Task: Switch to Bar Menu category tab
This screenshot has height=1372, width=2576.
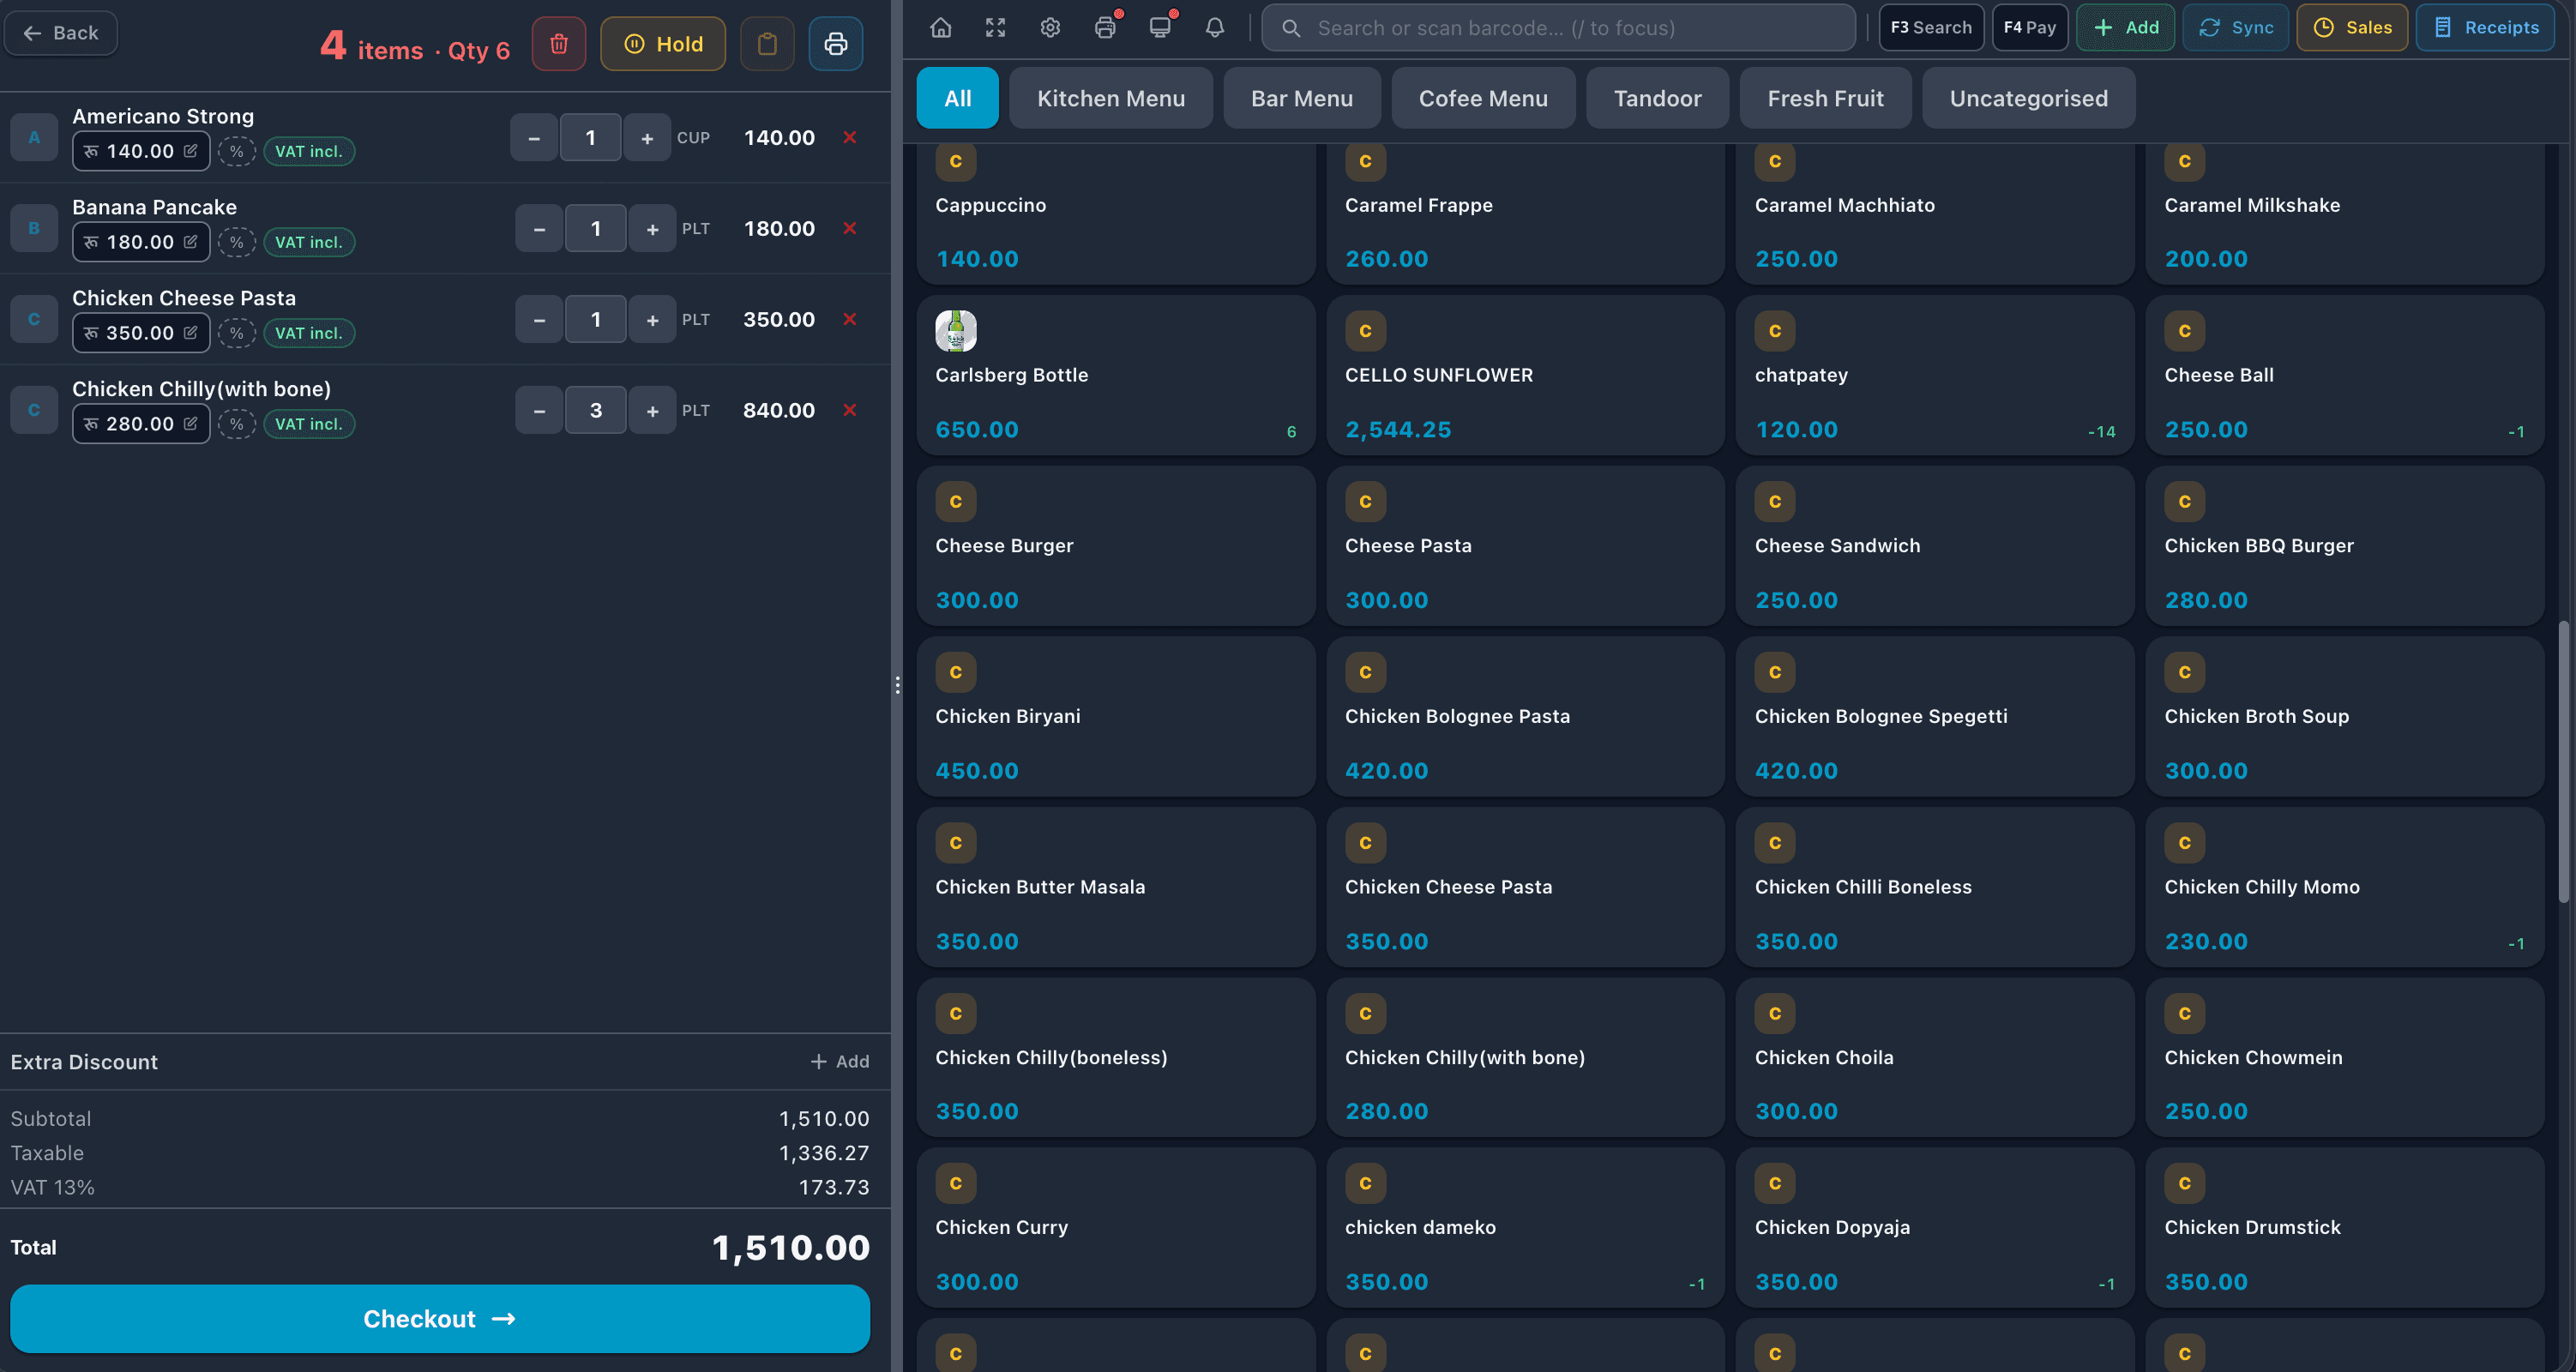Action: click(x=1302, y=98)
